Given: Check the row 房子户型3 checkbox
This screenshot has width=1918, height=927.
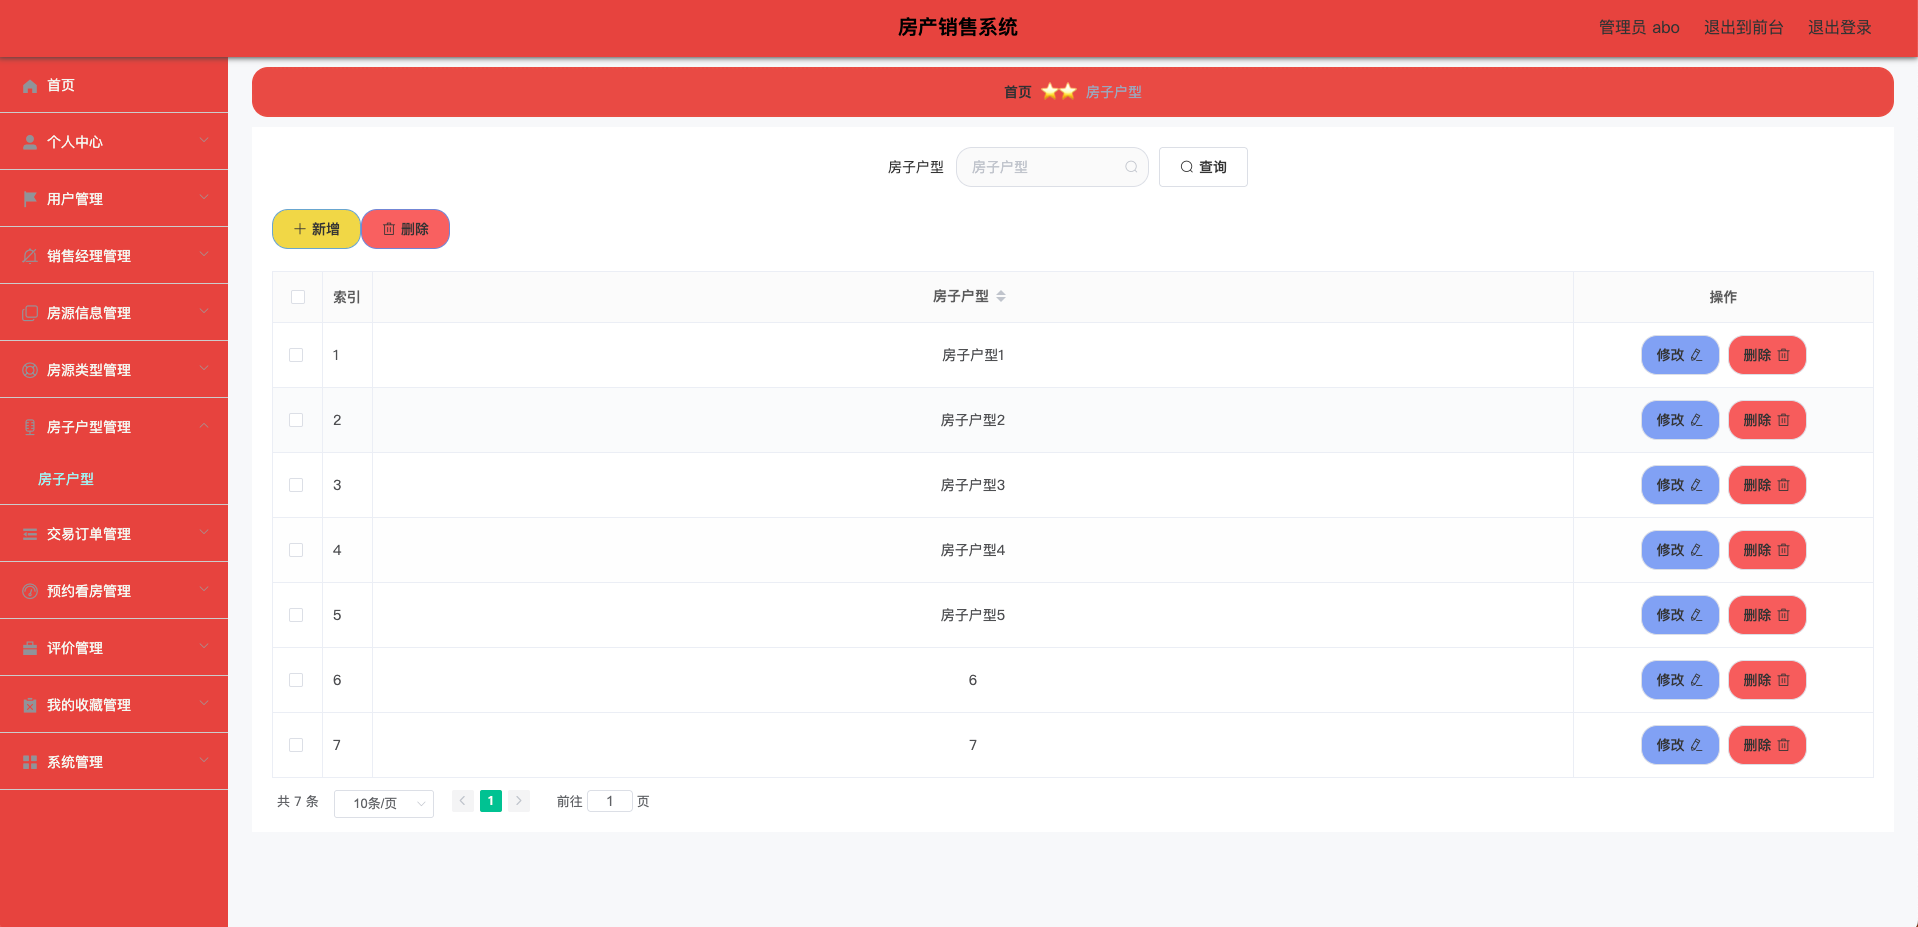Looking at the screenshot, I should click(296, 485).
